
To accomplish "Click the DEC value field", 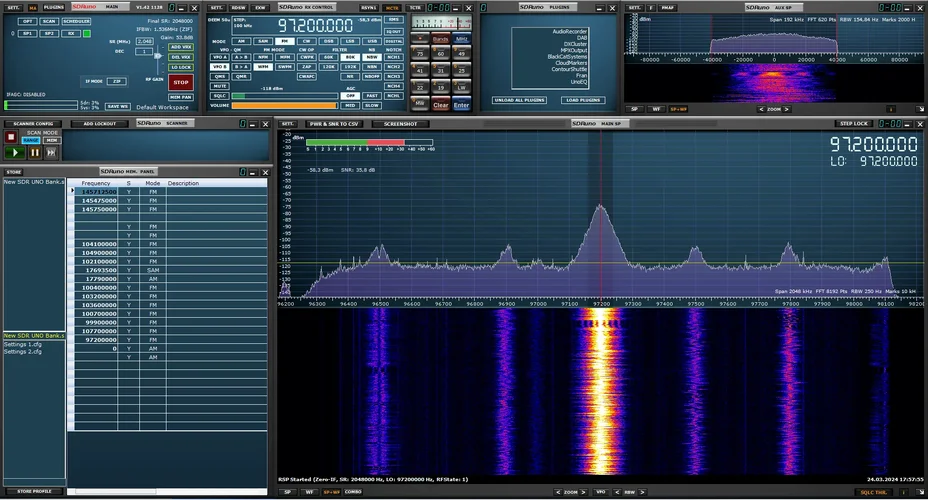I will click(x=144, y=51).
